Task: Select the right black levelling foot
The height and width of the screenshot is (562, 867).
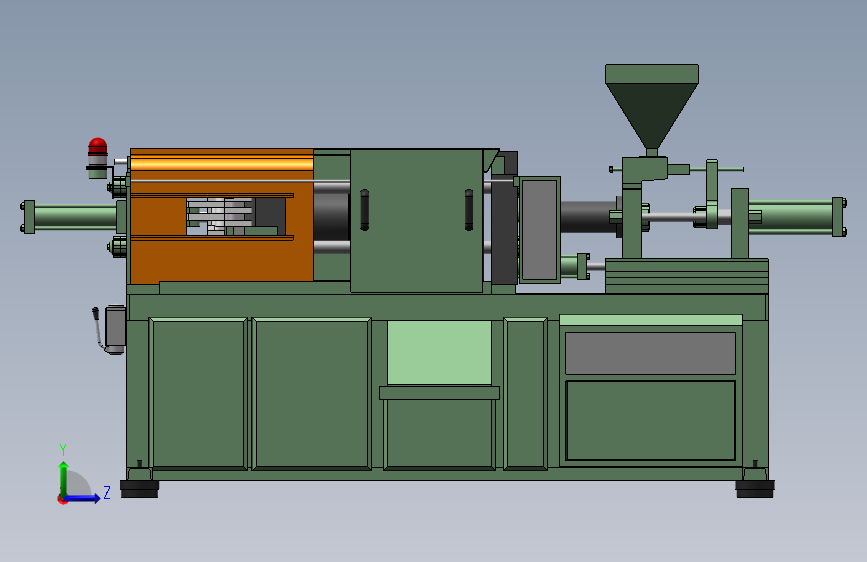Action: tap(755, 489)
